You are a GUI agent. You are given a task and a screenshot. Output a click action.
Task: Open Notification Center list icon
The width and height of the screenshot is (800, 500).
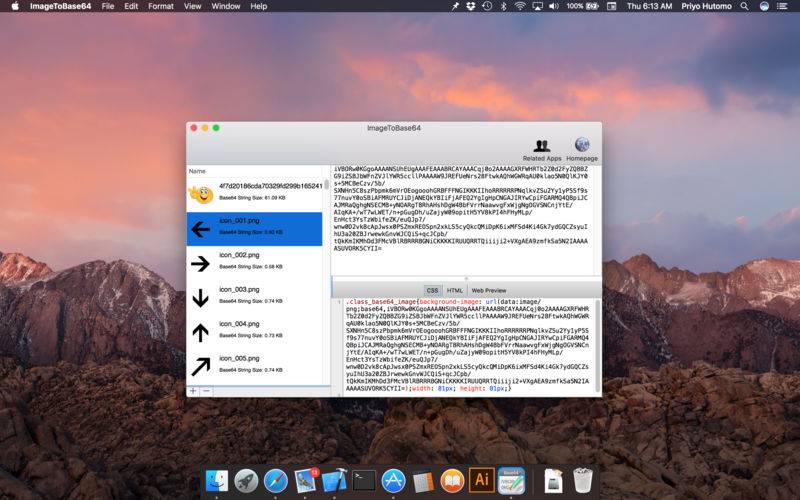click(782, 6)
